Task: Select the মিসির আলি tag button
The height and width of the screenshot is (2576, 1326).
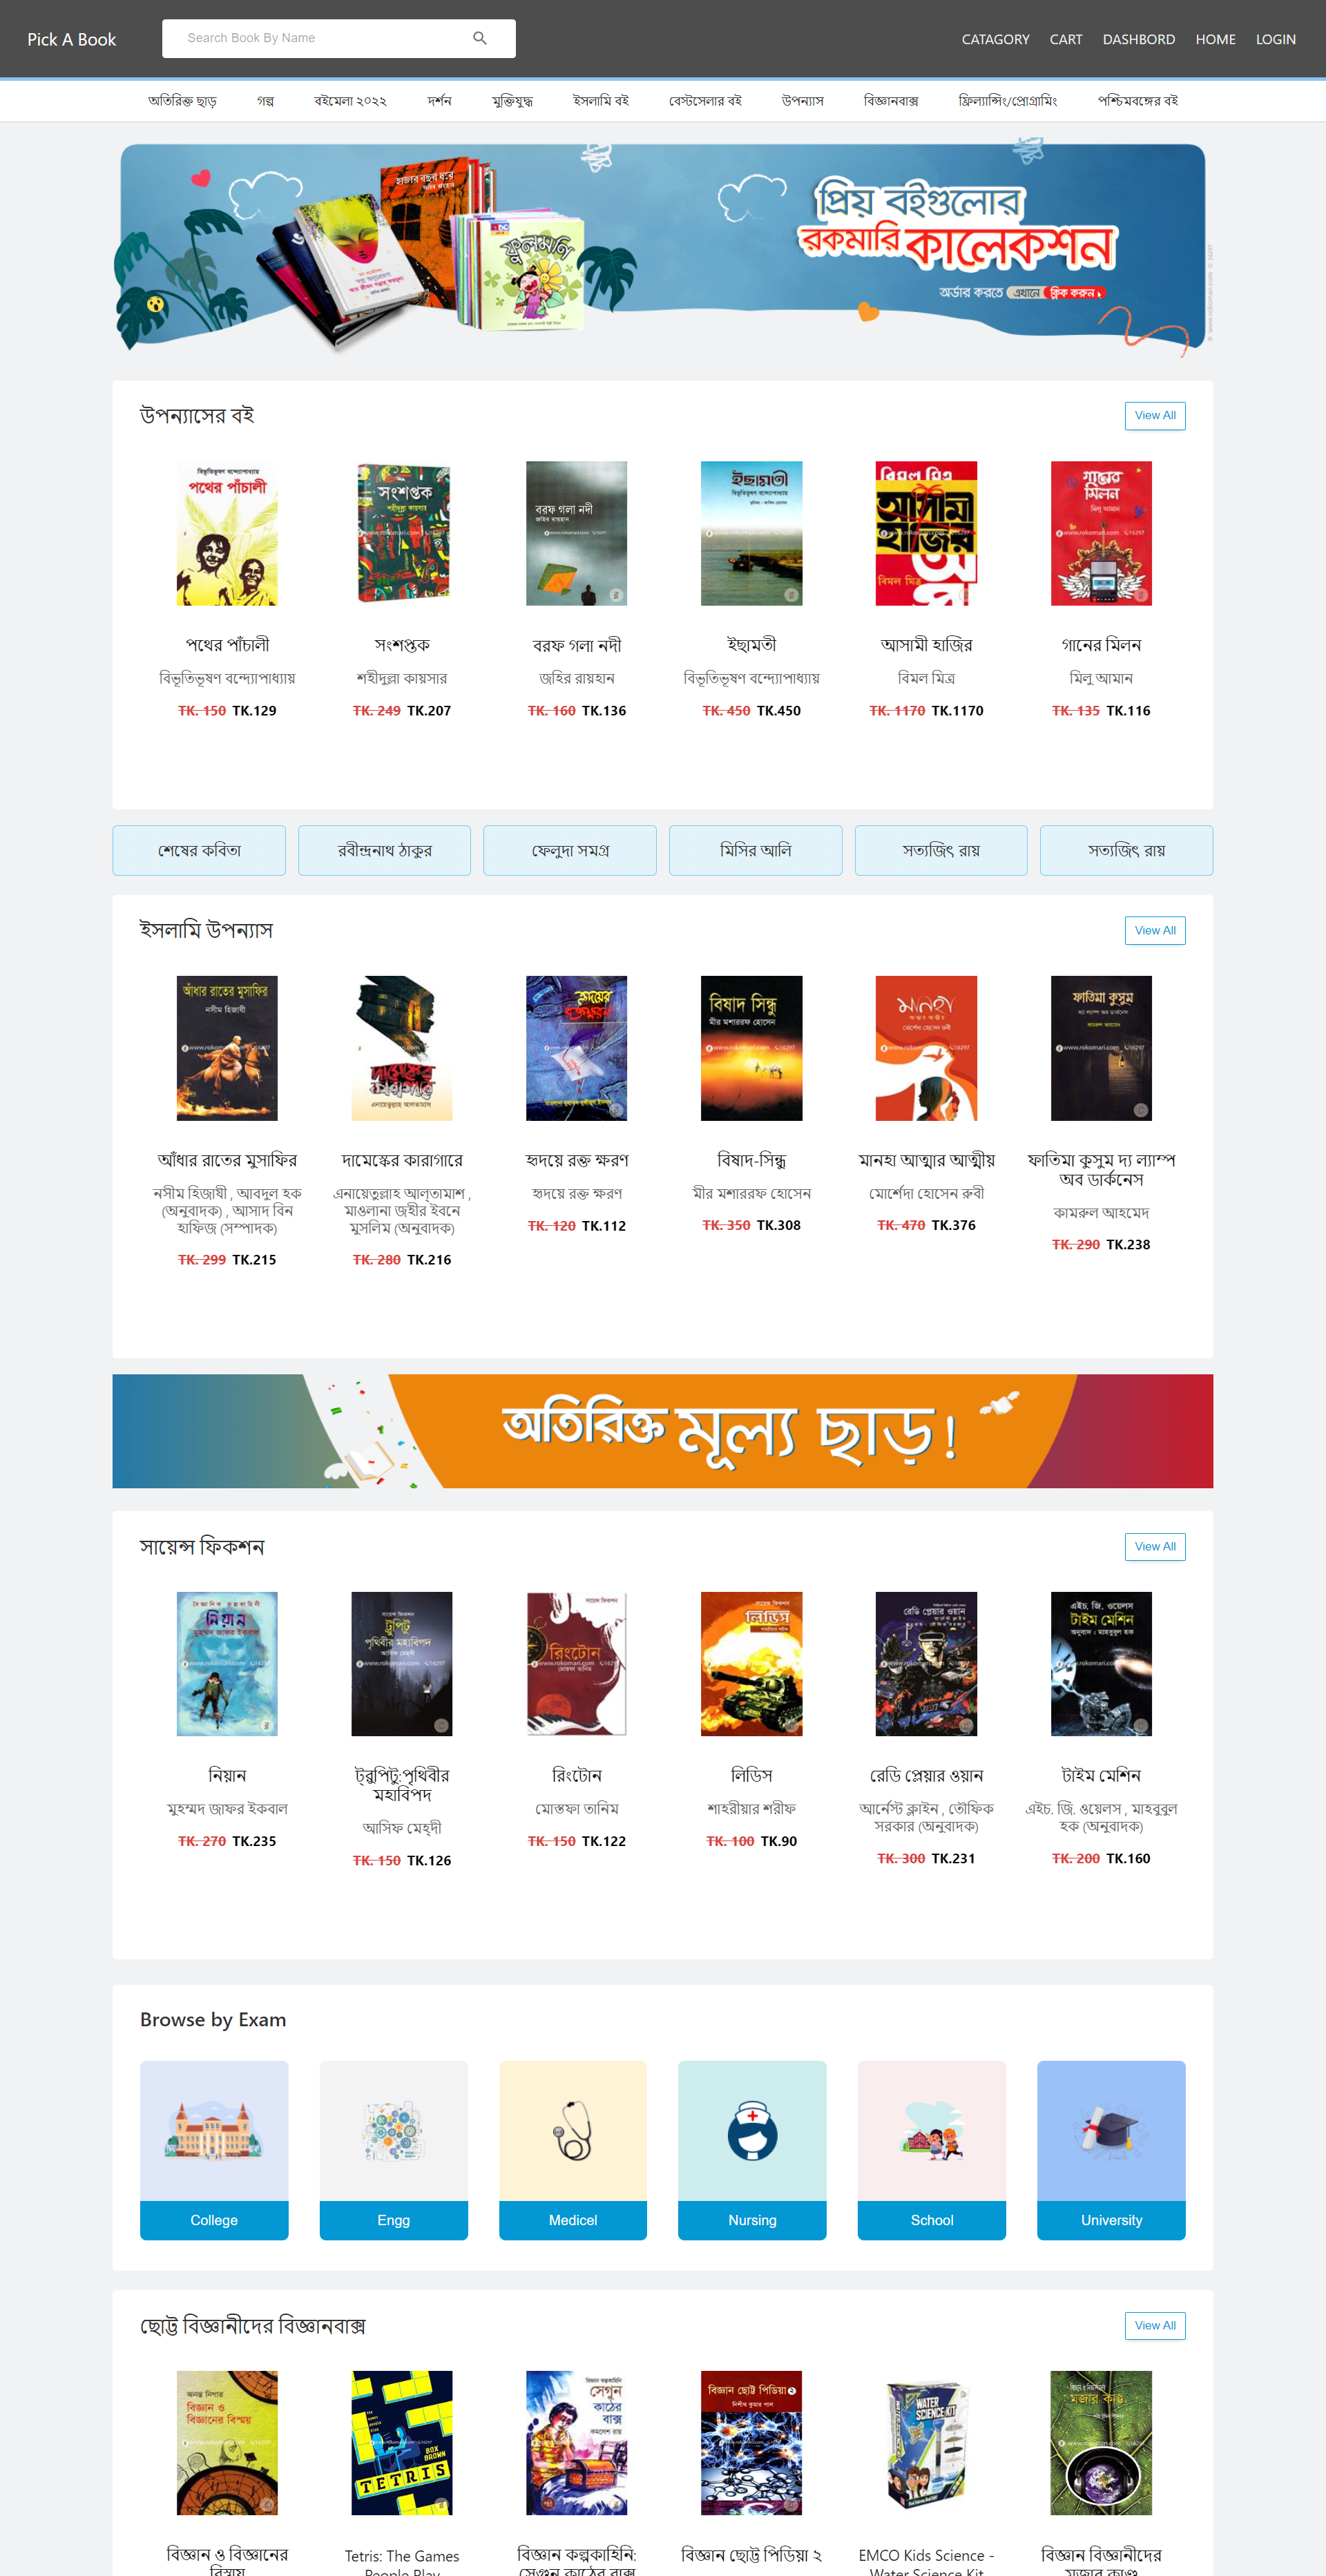Action: pos(755,850)
